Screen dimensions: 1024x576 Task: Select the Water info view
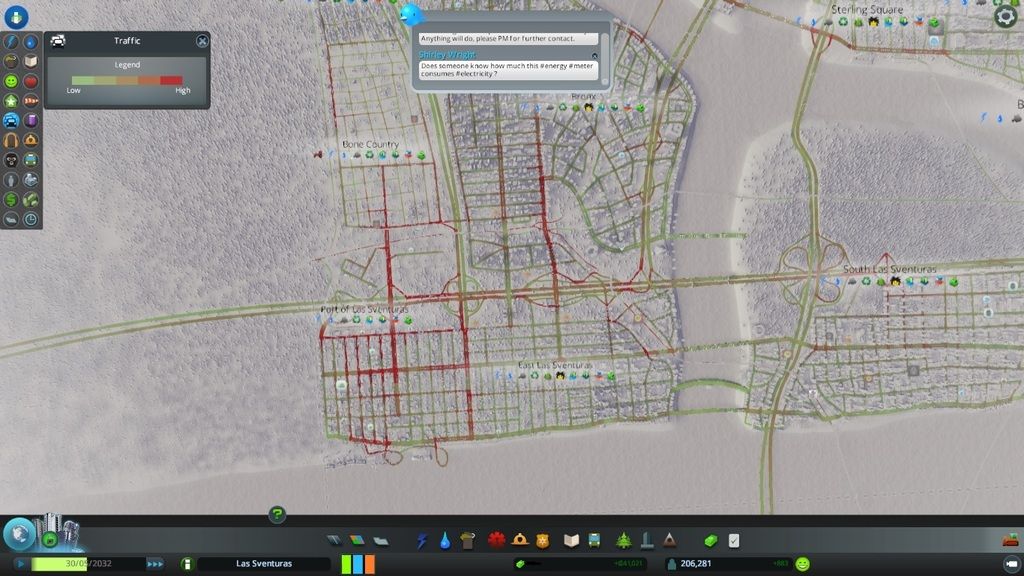click(x=31, y=42)
